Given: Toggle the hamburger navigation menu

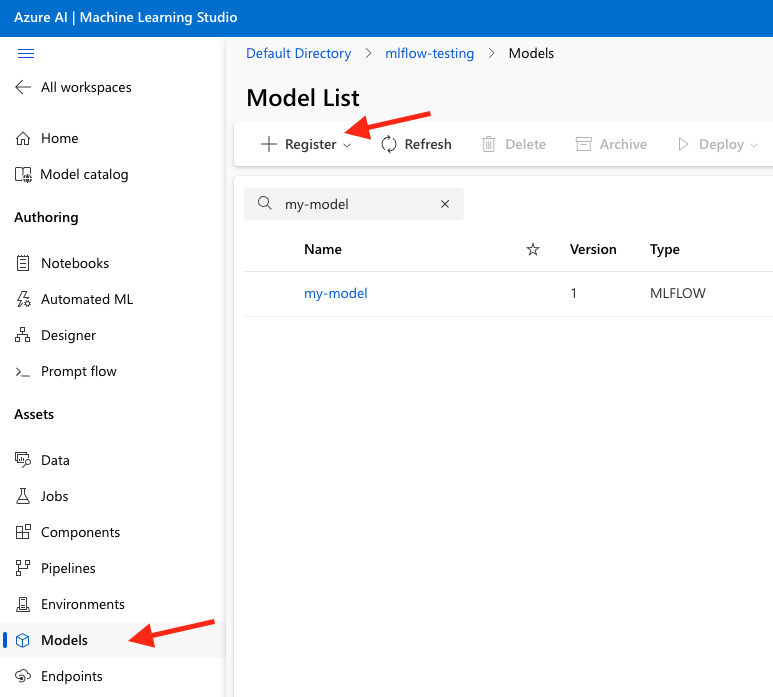Looking at the screenshot, I should click(26, 53).
